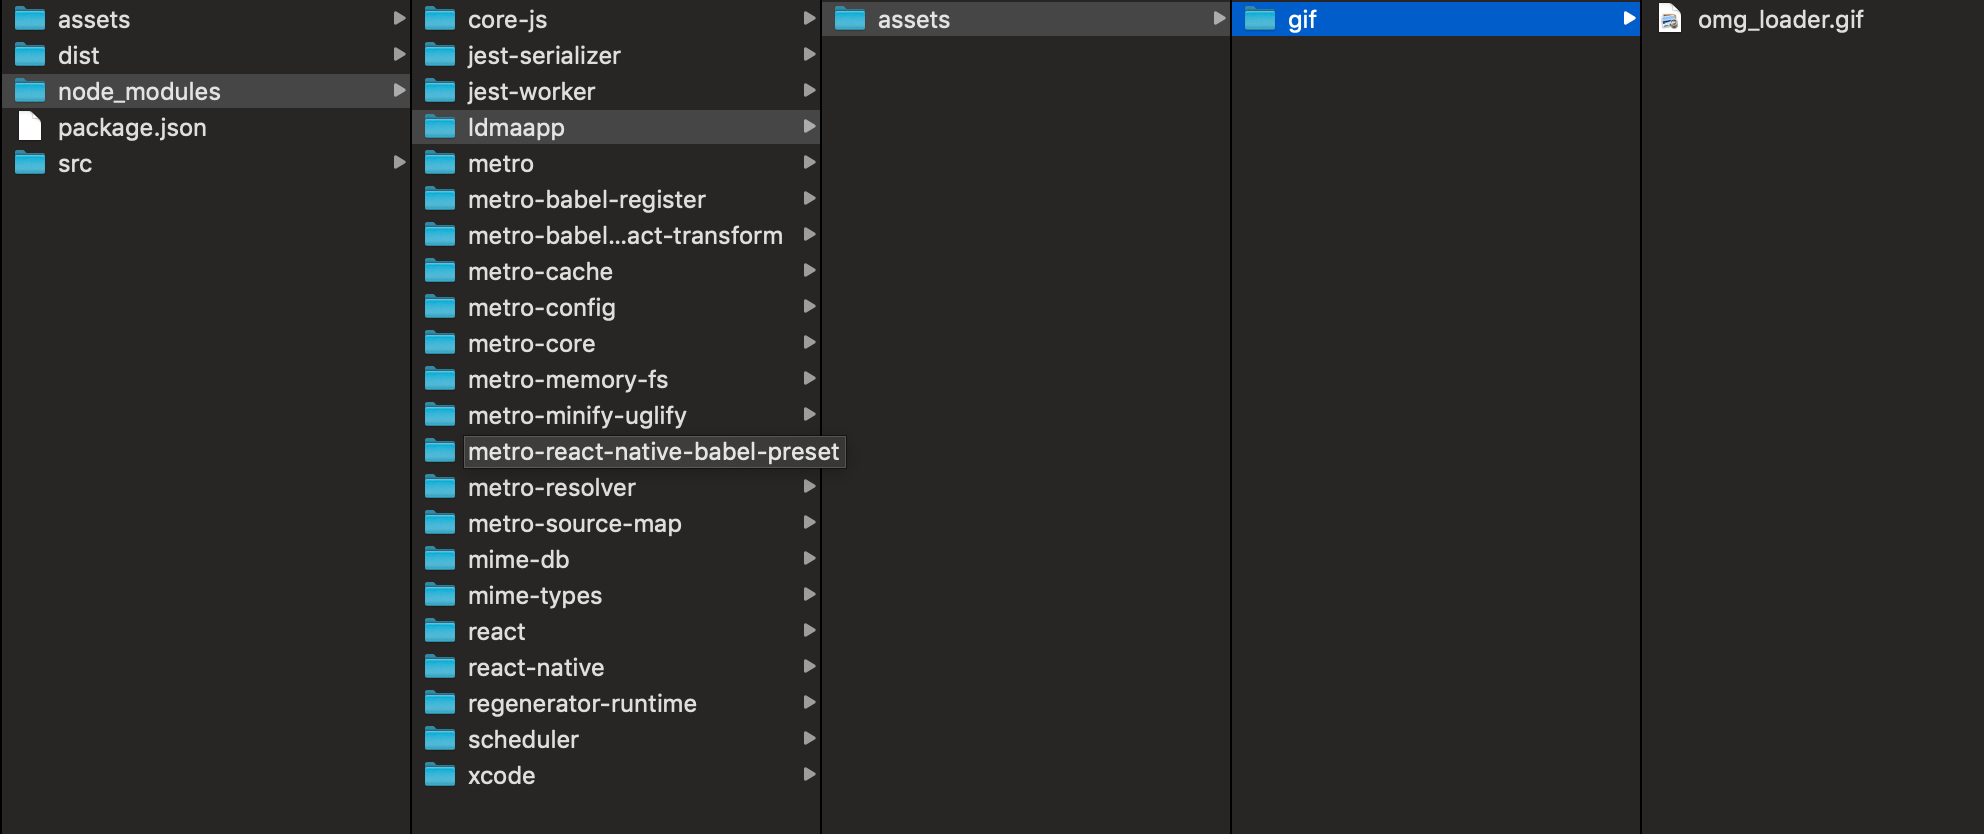Image resolution: width=1984 pixels, height=834 pixels.
Task: Select the metro-source-map folder name
Action: tap(574, 524)
